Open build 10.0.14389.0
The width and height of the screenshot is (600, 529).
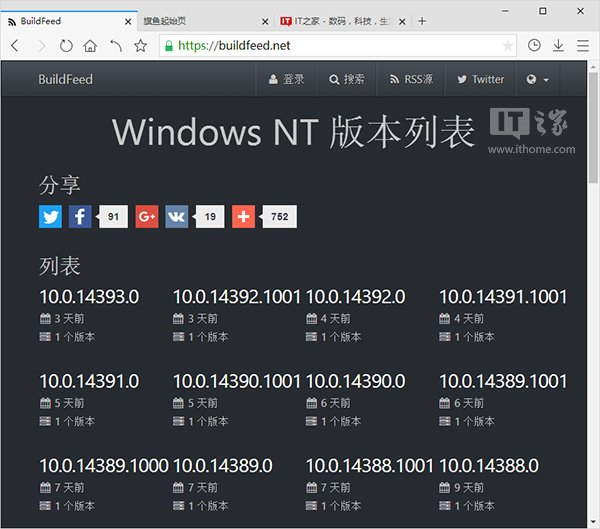coord(222,466)
